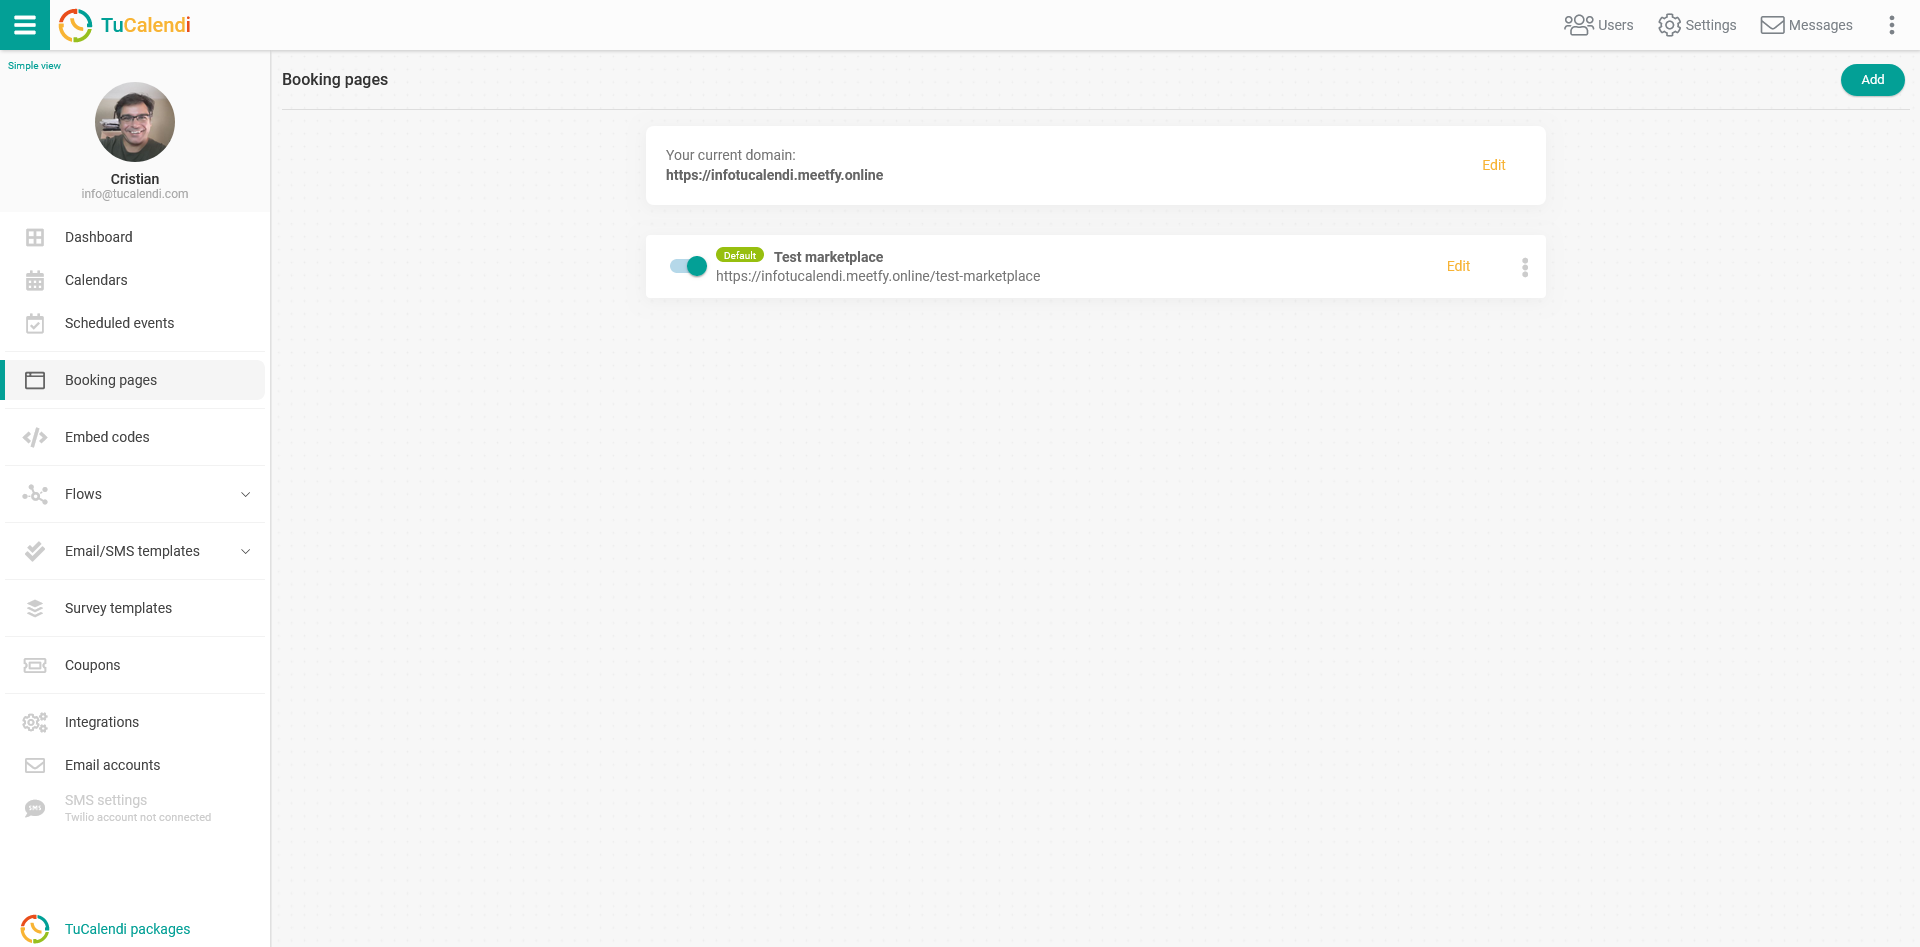Viewport: 1920px width, 947px height.
Task: Click the Users label in header
Action: 1615,25
